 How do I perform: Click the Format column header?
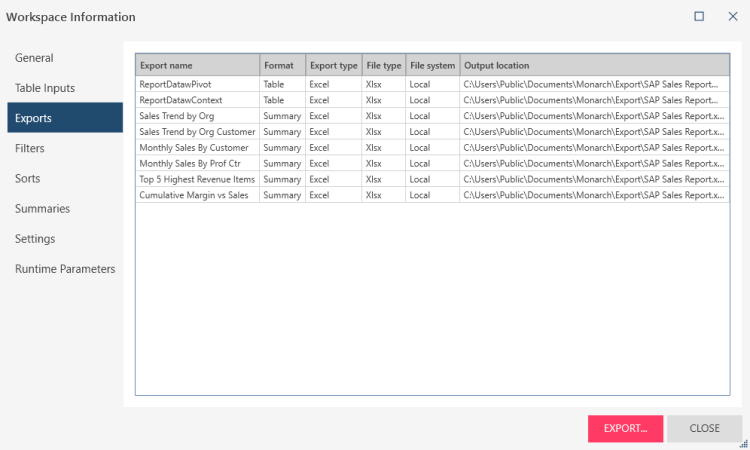tap(283, 65)
